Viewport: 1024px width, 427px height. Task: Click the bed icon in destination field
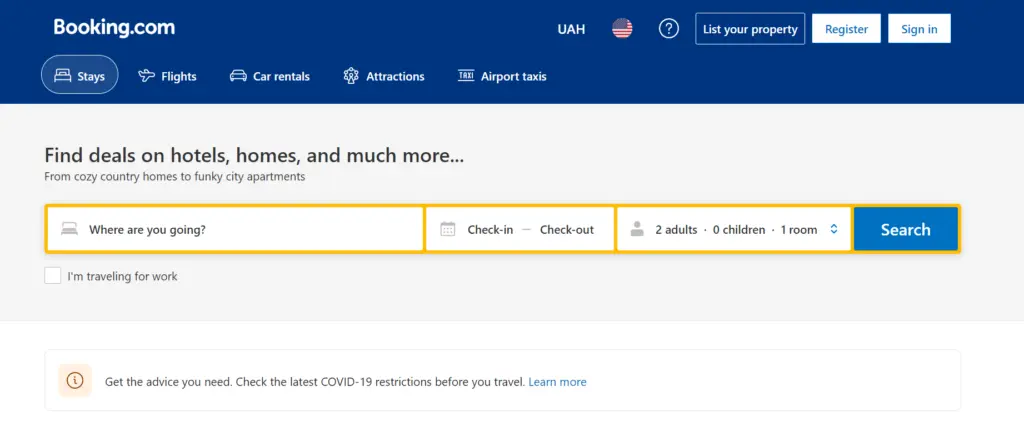click(69, 229)
